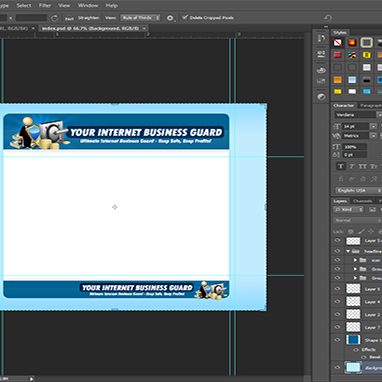Click the pixel layer filter icon

click(372, 209)
